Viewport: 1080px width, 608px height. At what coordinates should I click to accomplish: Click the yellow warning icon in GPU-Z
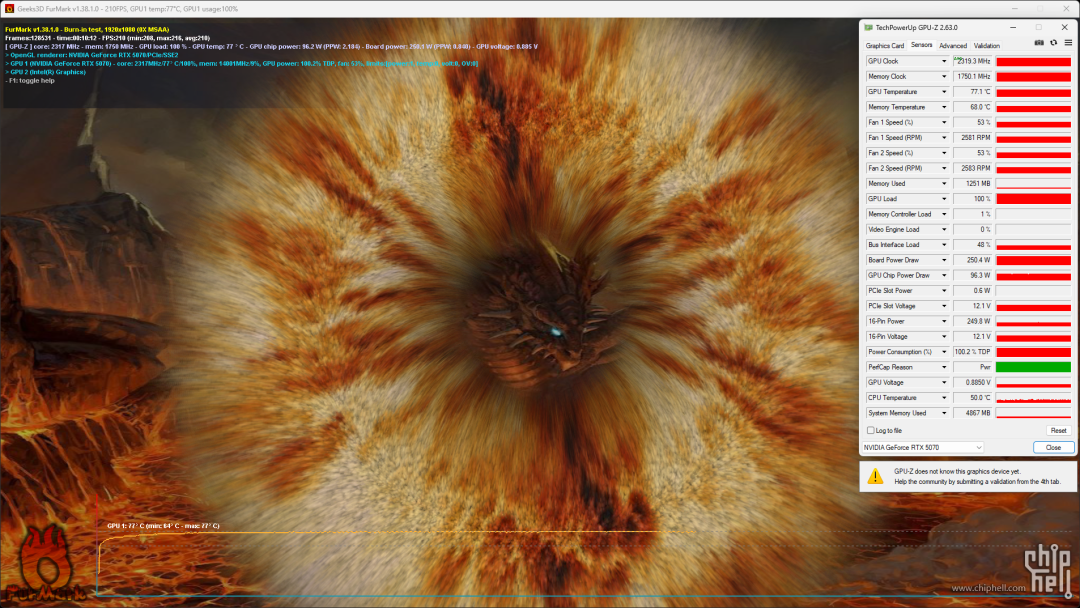875,476
